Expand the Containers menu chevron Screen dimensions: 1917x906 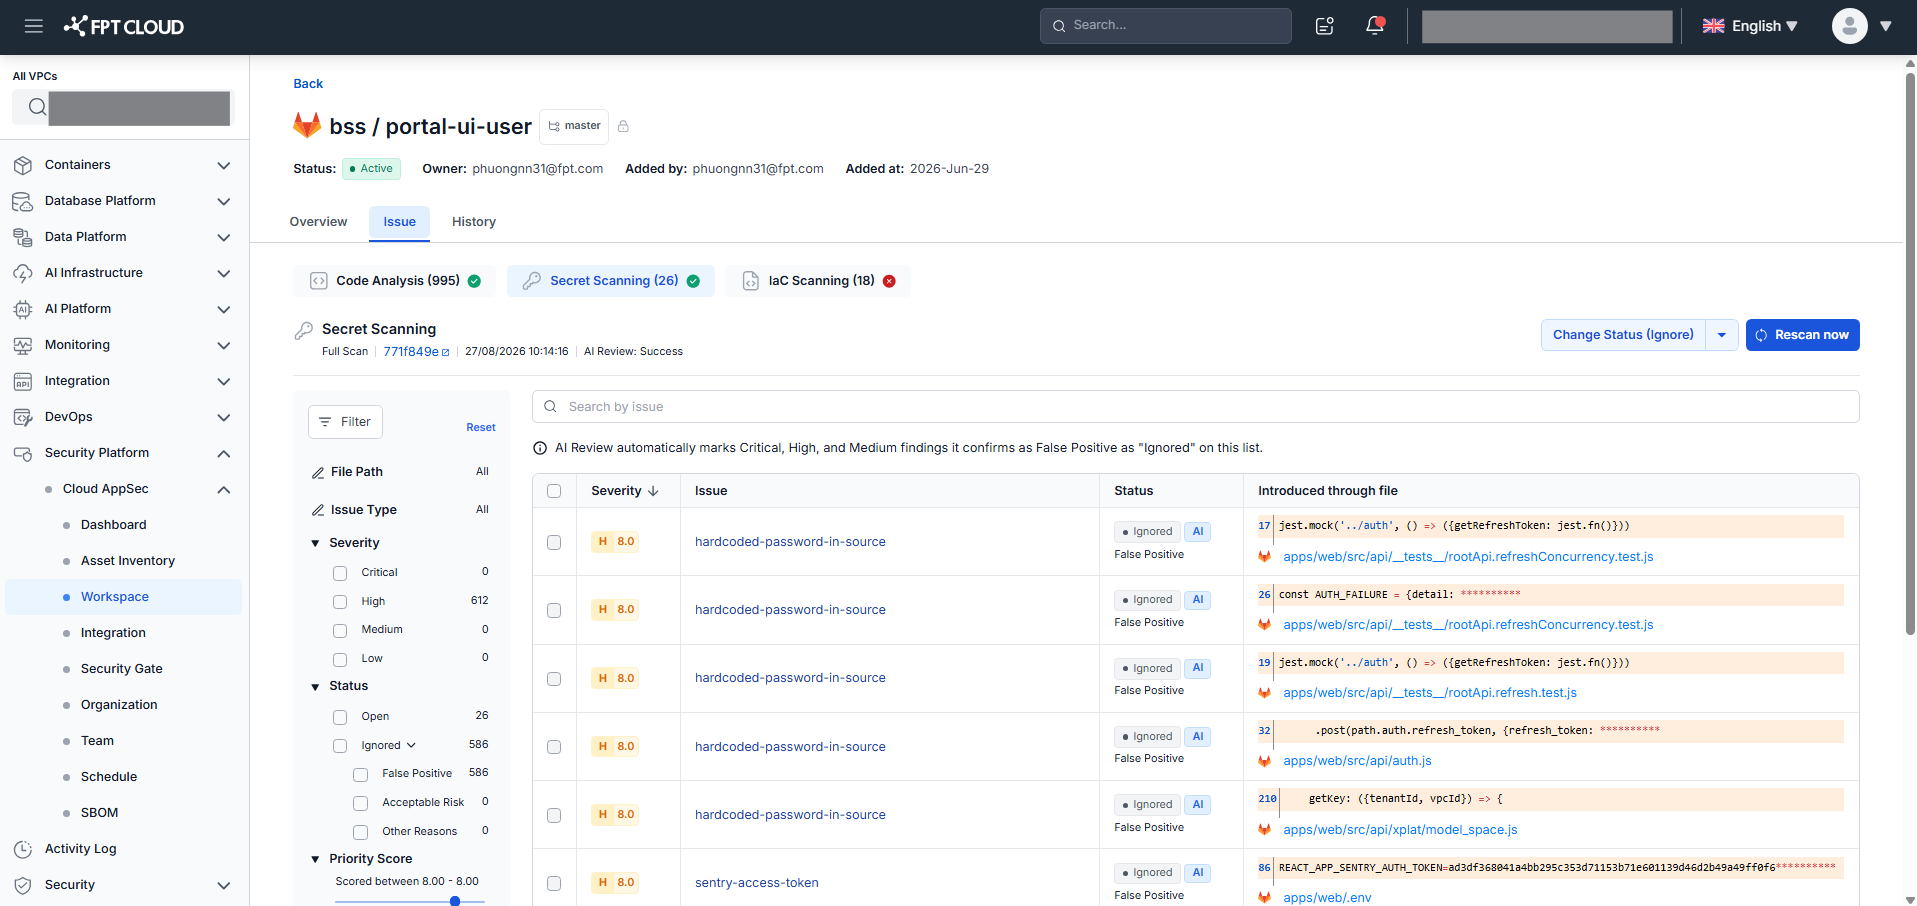pos(224,165)
